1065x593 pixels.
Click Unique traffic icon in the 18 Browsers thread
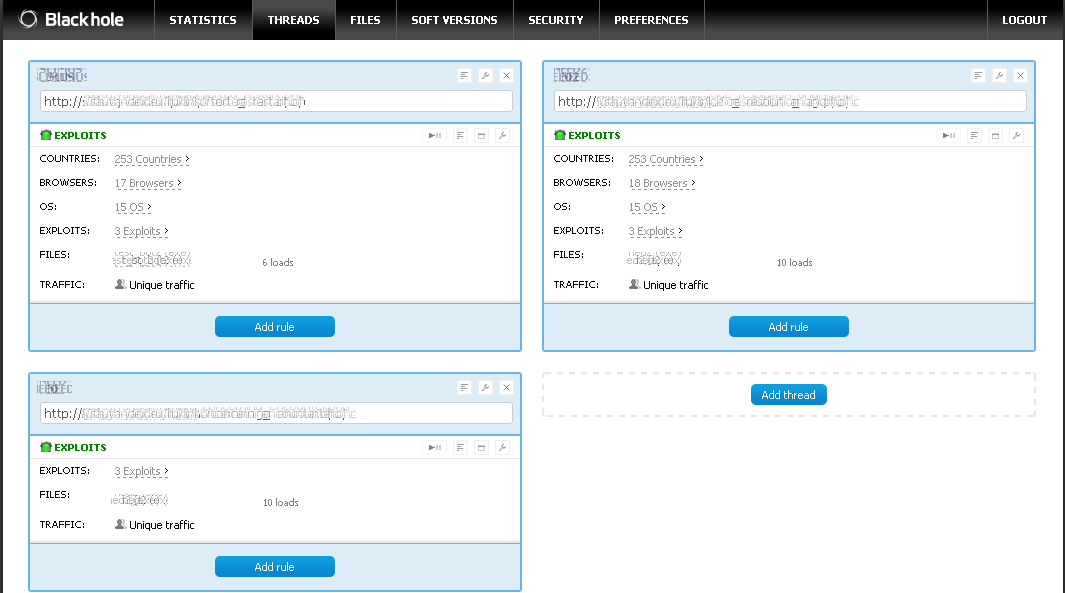coord(634,285)
